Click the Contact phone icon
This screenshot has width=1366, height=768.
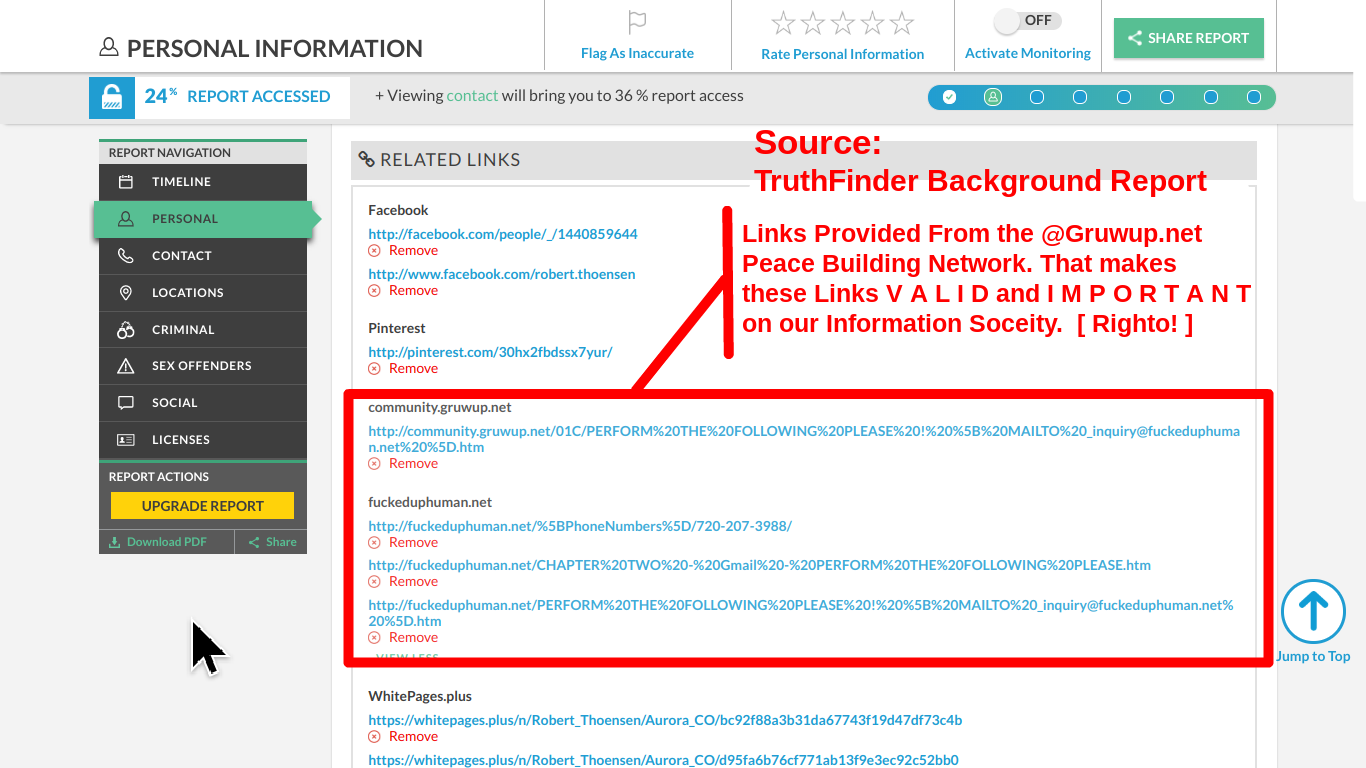tap(126, 256)
